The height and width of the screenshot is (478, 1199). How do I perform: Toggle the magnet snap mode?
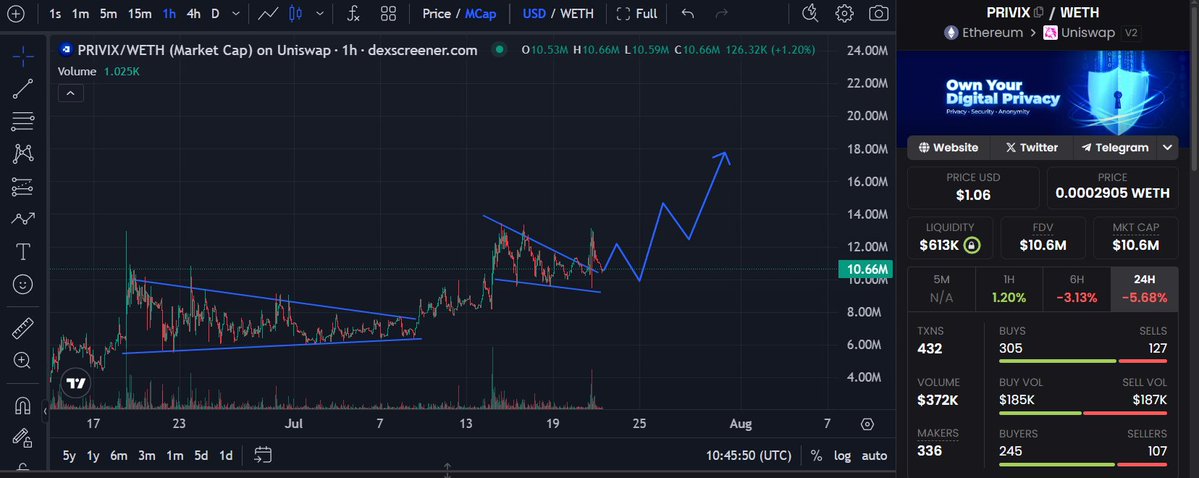pos(23,405)
